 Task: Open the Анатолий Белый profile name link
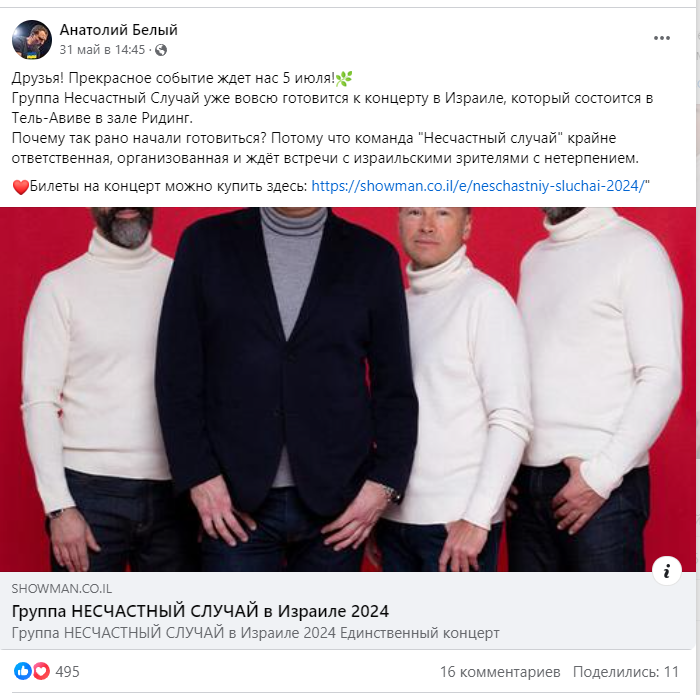pos(119,30)
